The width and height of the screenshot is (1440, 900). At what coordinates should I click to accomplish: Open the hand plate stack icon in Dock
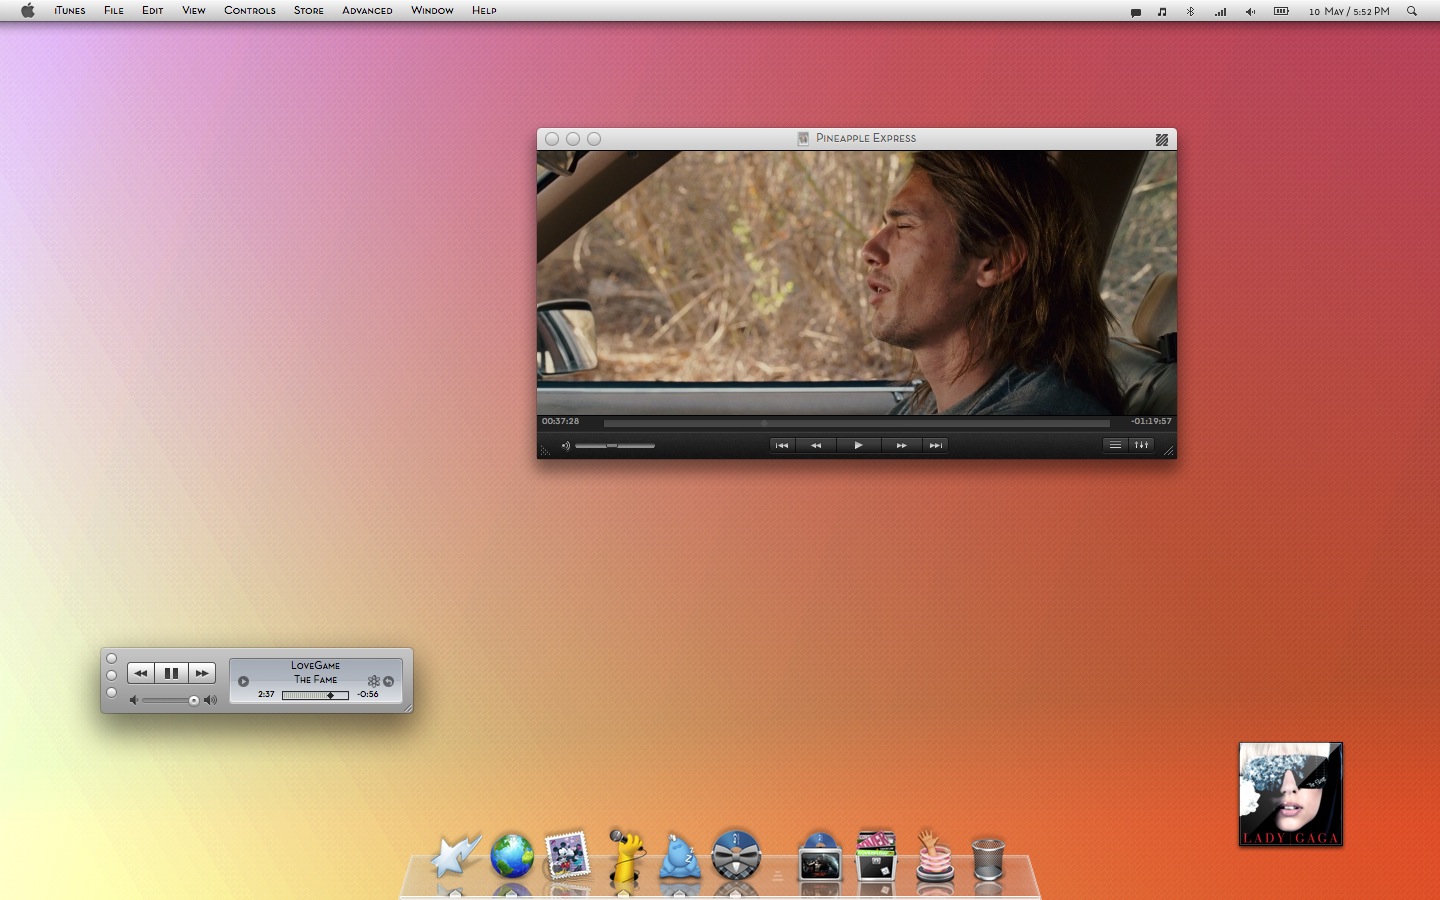(x=935, y=856)
